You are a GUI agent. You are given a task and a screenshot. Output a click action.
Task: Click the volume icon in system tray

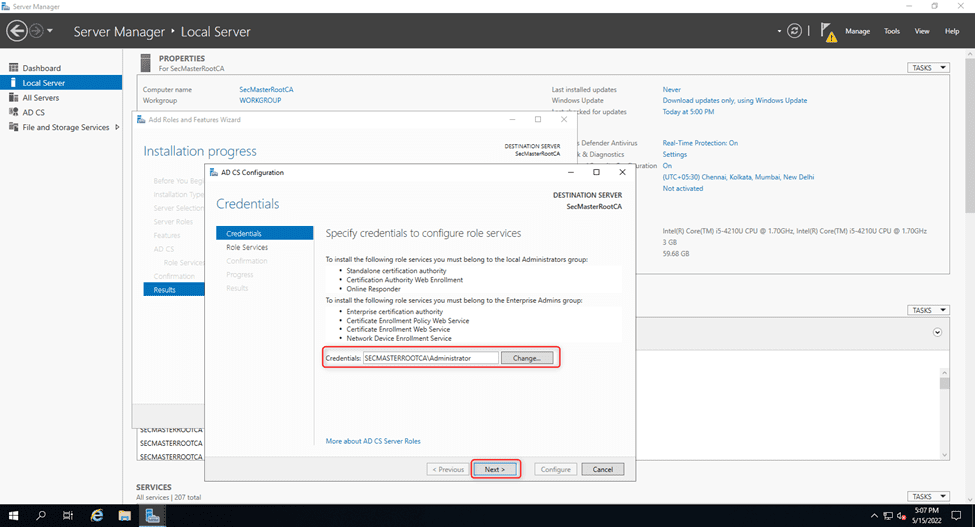[x=901, y=516]
